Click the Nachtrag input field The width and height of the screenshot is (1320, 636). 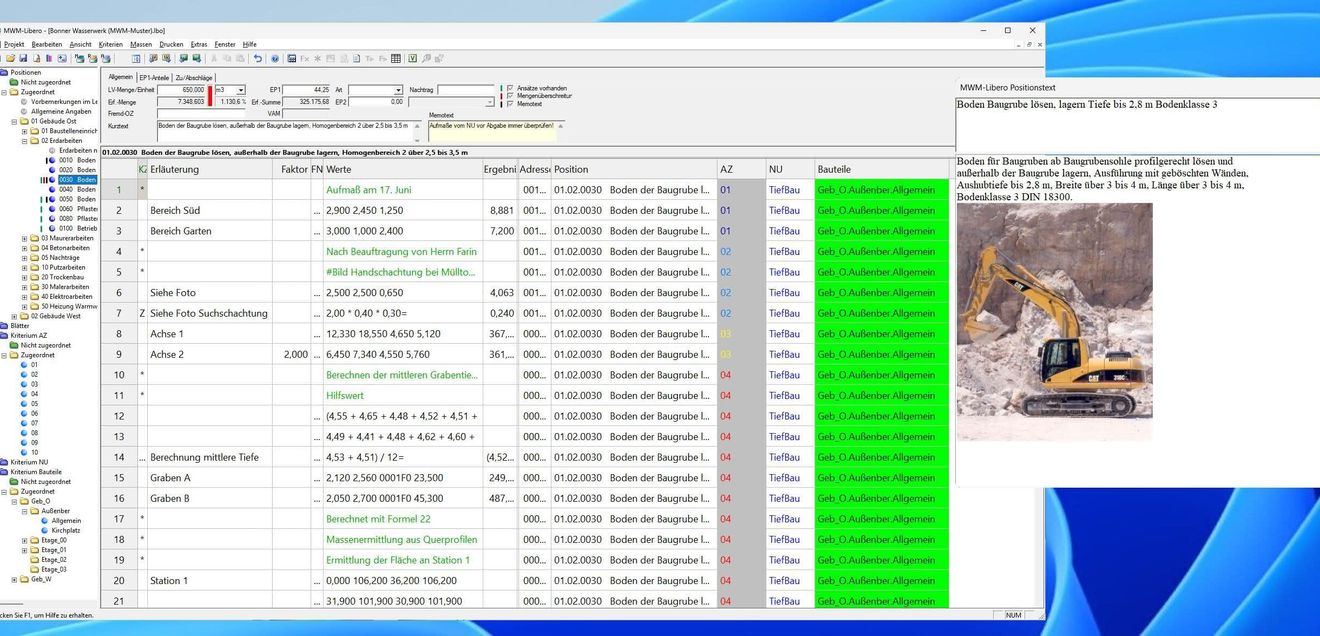[x=466, y=90]
